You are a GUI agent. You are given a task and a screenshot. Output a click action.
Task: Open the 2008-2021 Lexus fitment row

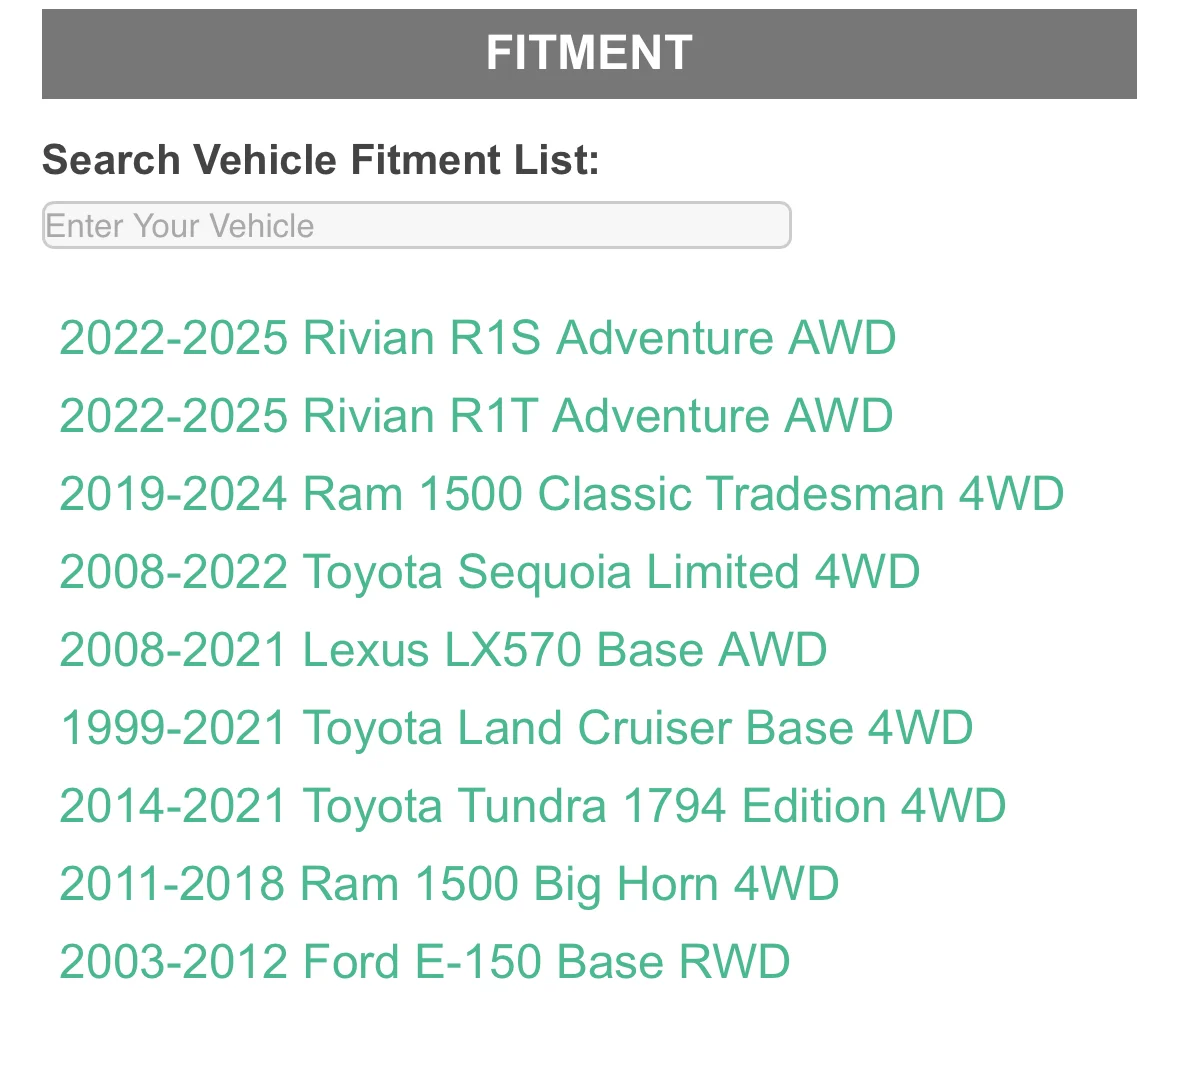click(x=443, y=650)
